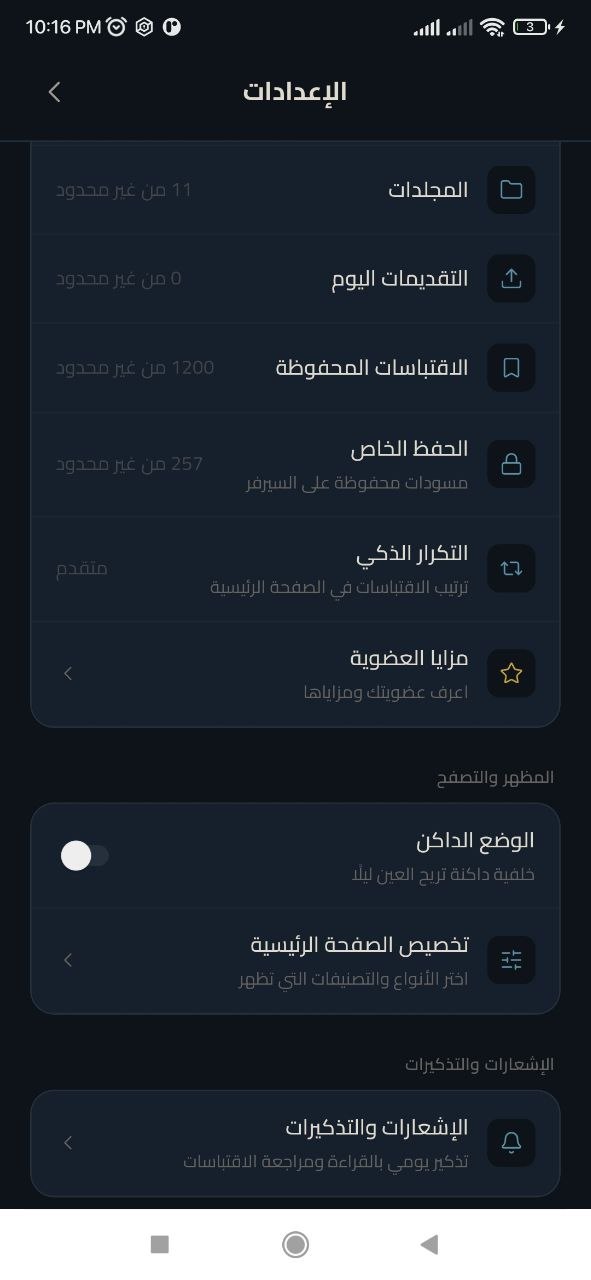Image resolution: width=591 pixels, height=1280 pixels.
Task: Click the folder icon beside المجلدات
Action: (511, 190)
